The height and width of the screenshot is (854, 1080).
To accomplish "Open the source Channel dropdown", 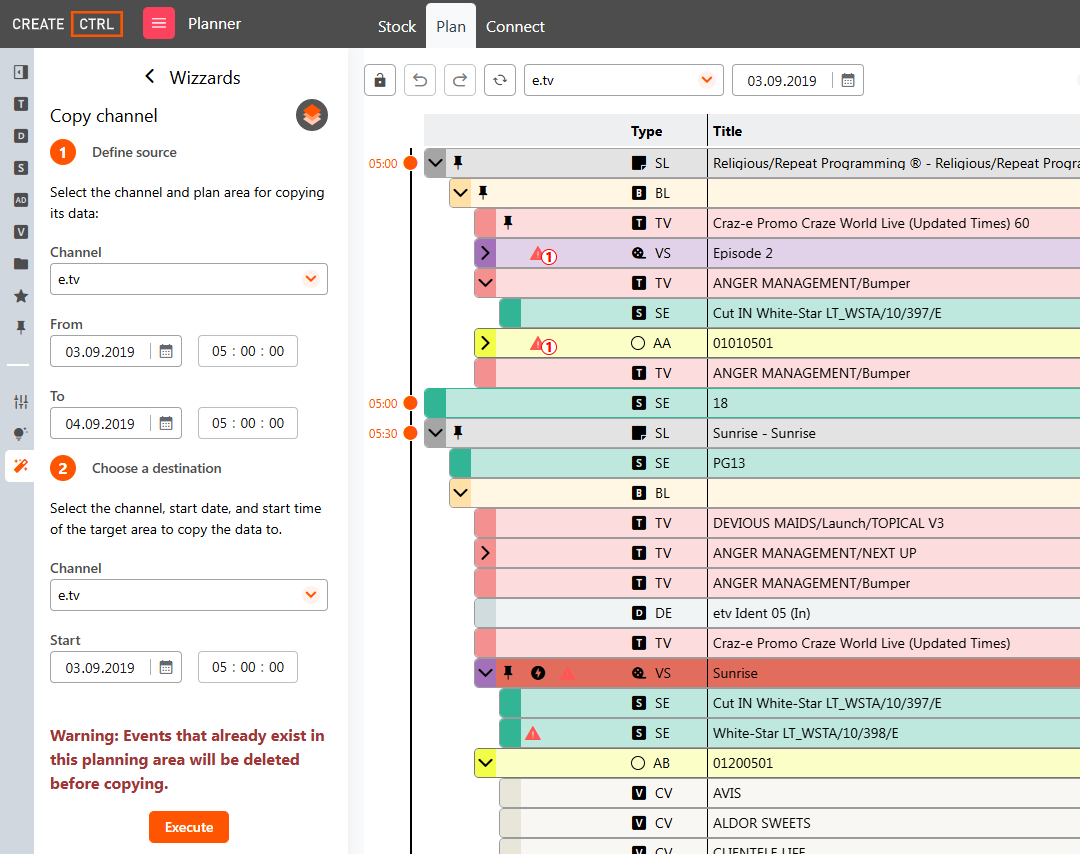I will pyautogui.click(x=189, y=279).
